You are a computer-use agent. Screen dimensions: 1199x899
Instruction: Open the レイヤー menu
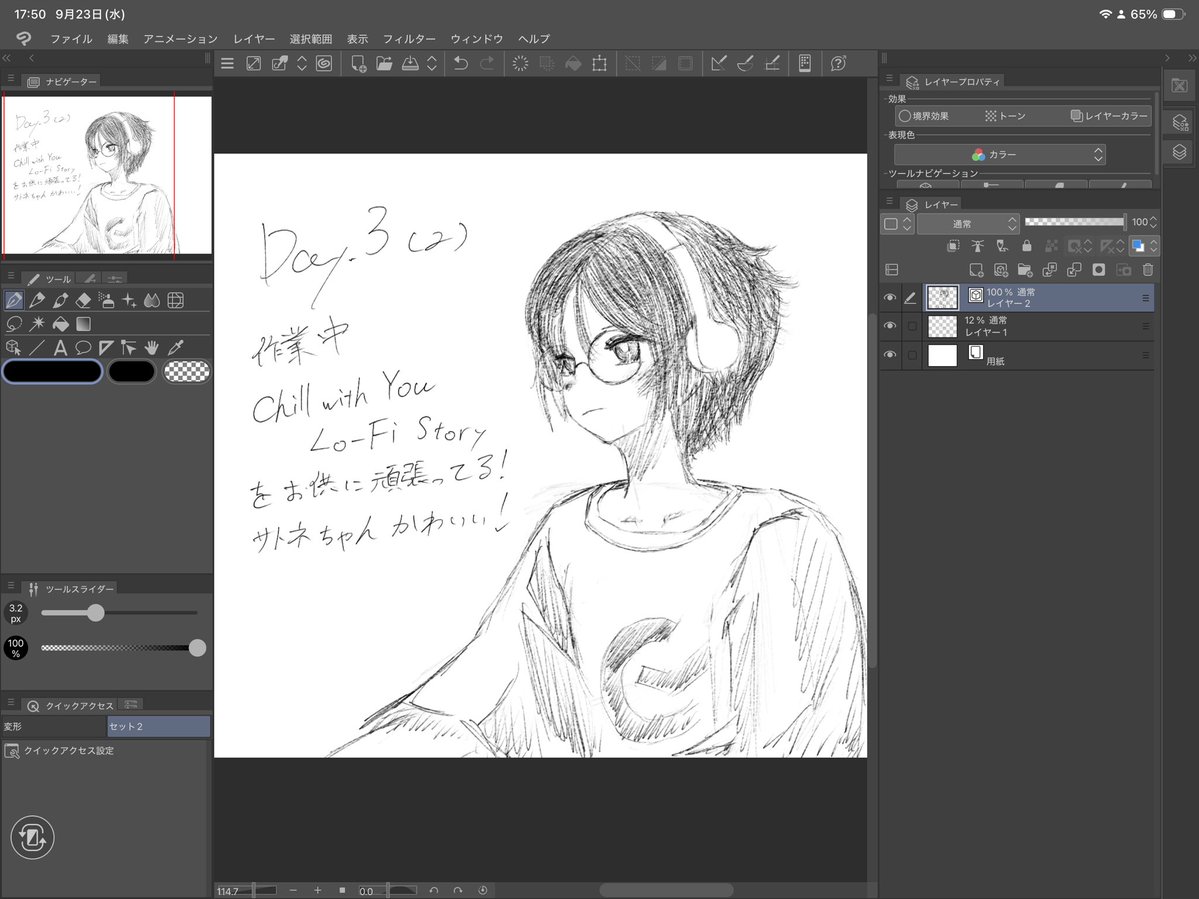[254, 39]
